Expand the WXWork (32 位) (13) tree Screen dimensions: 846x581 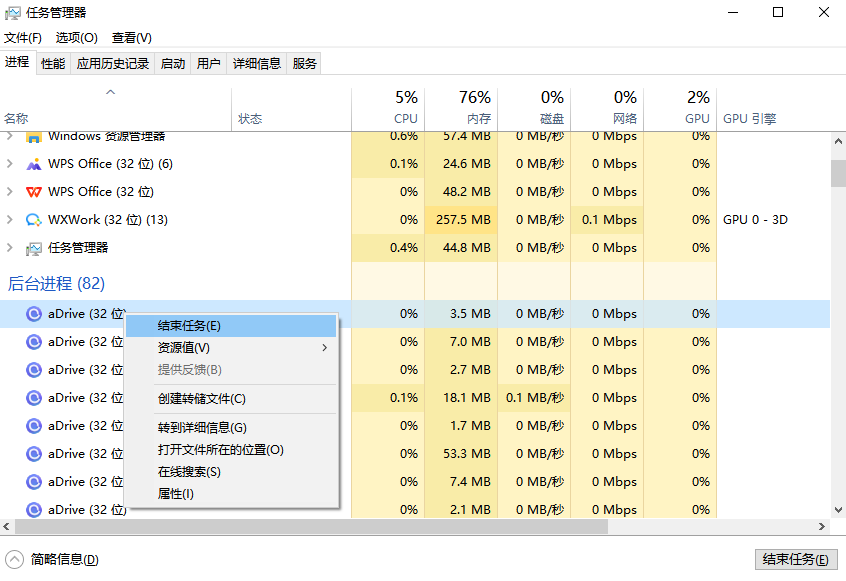(11, 219)
